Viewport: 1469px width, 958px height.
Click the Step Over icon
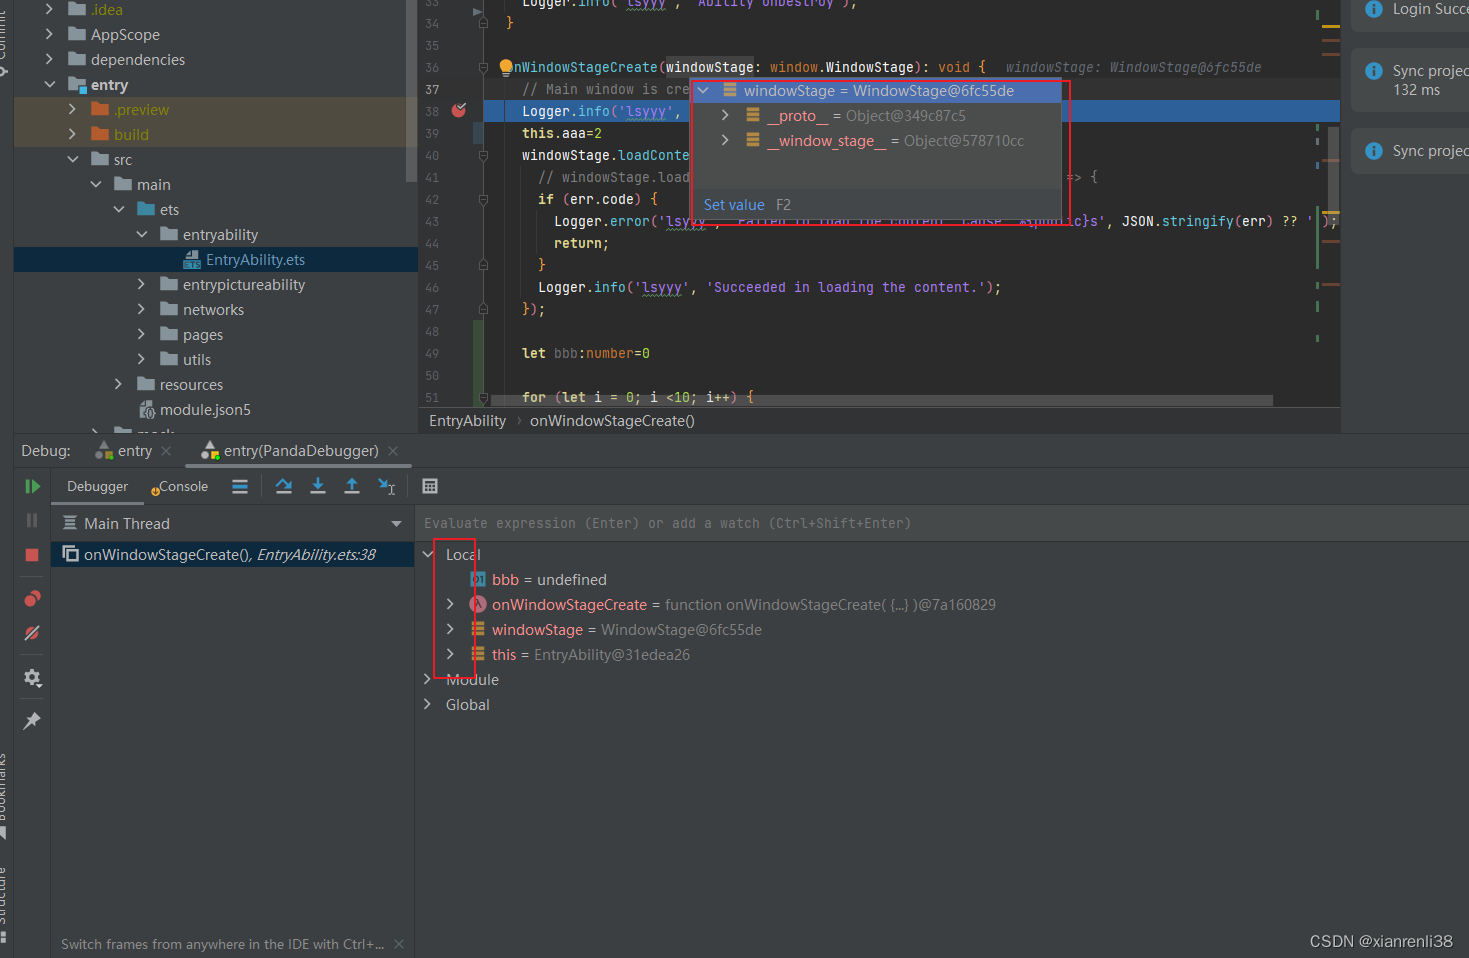(284, 486)
